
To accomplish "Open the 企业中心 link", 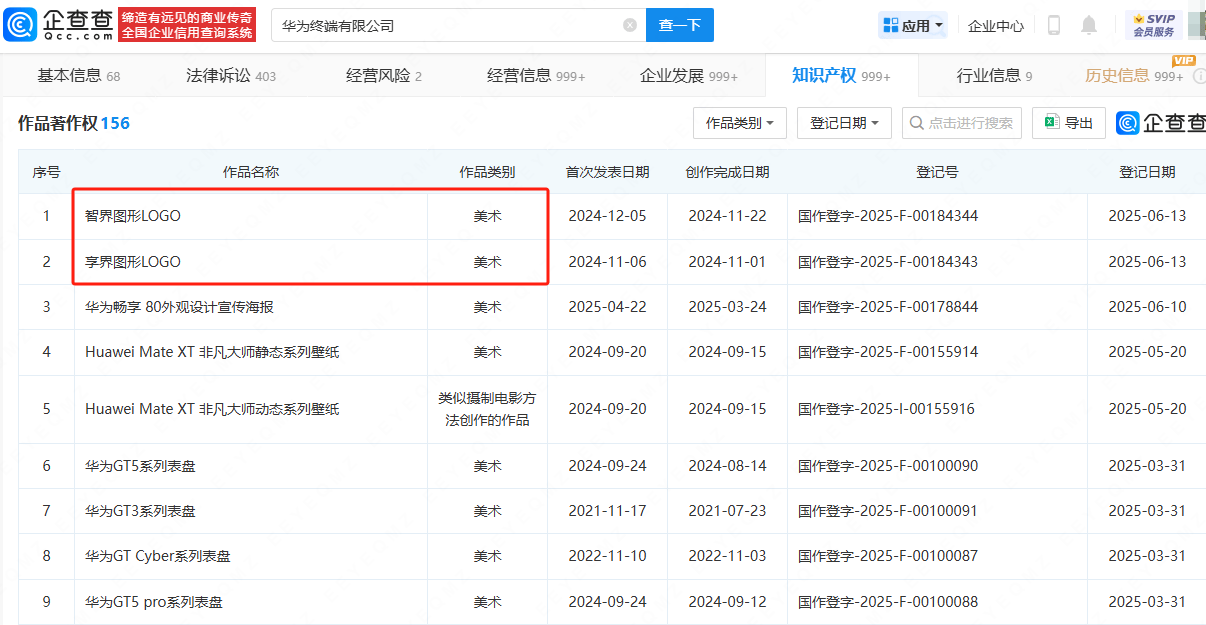I will coord(996,25).
